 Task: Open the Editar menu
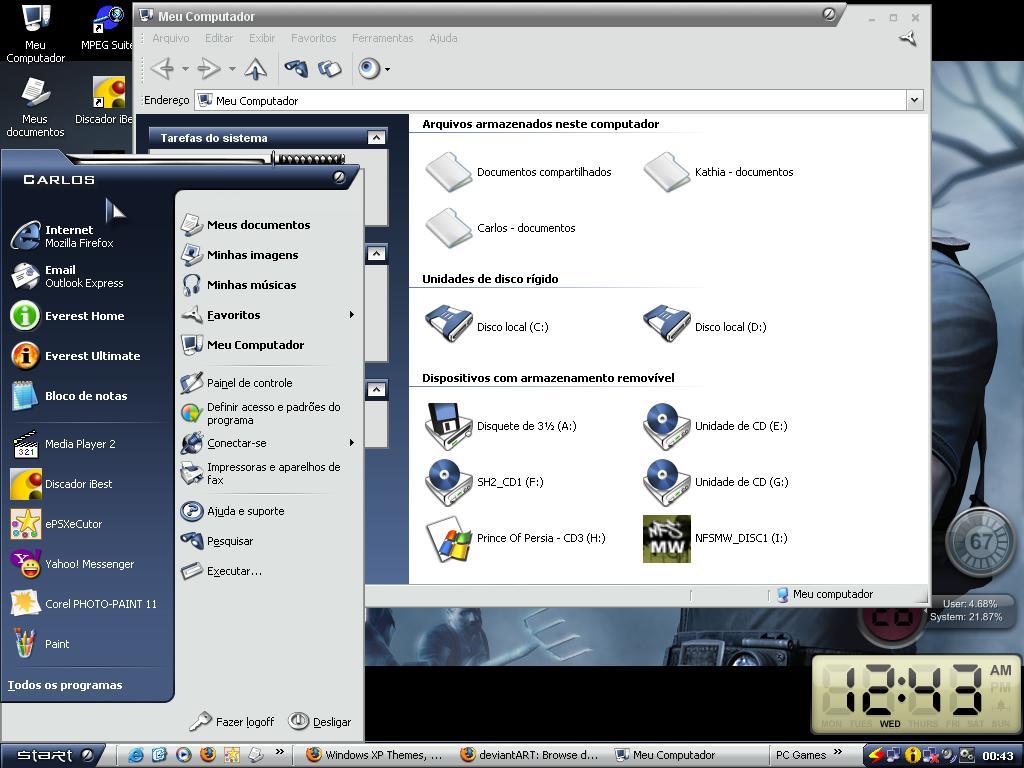coord(219,38)
